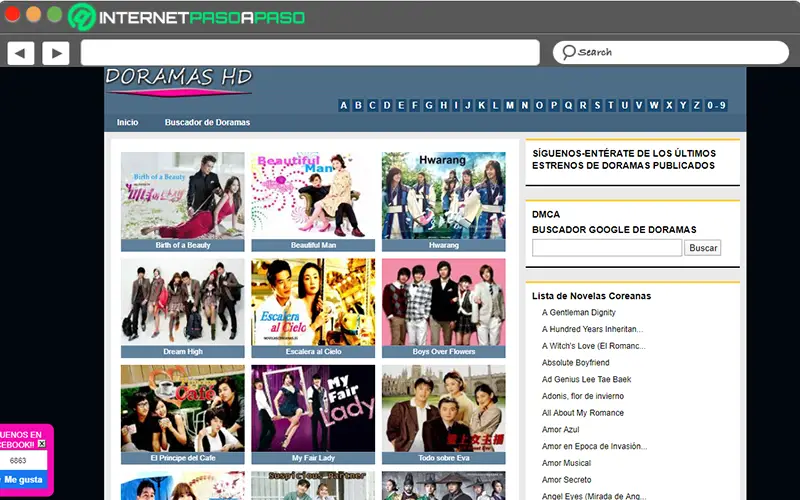
Task: Open alphabet index letter D
Action: (387, 106)
